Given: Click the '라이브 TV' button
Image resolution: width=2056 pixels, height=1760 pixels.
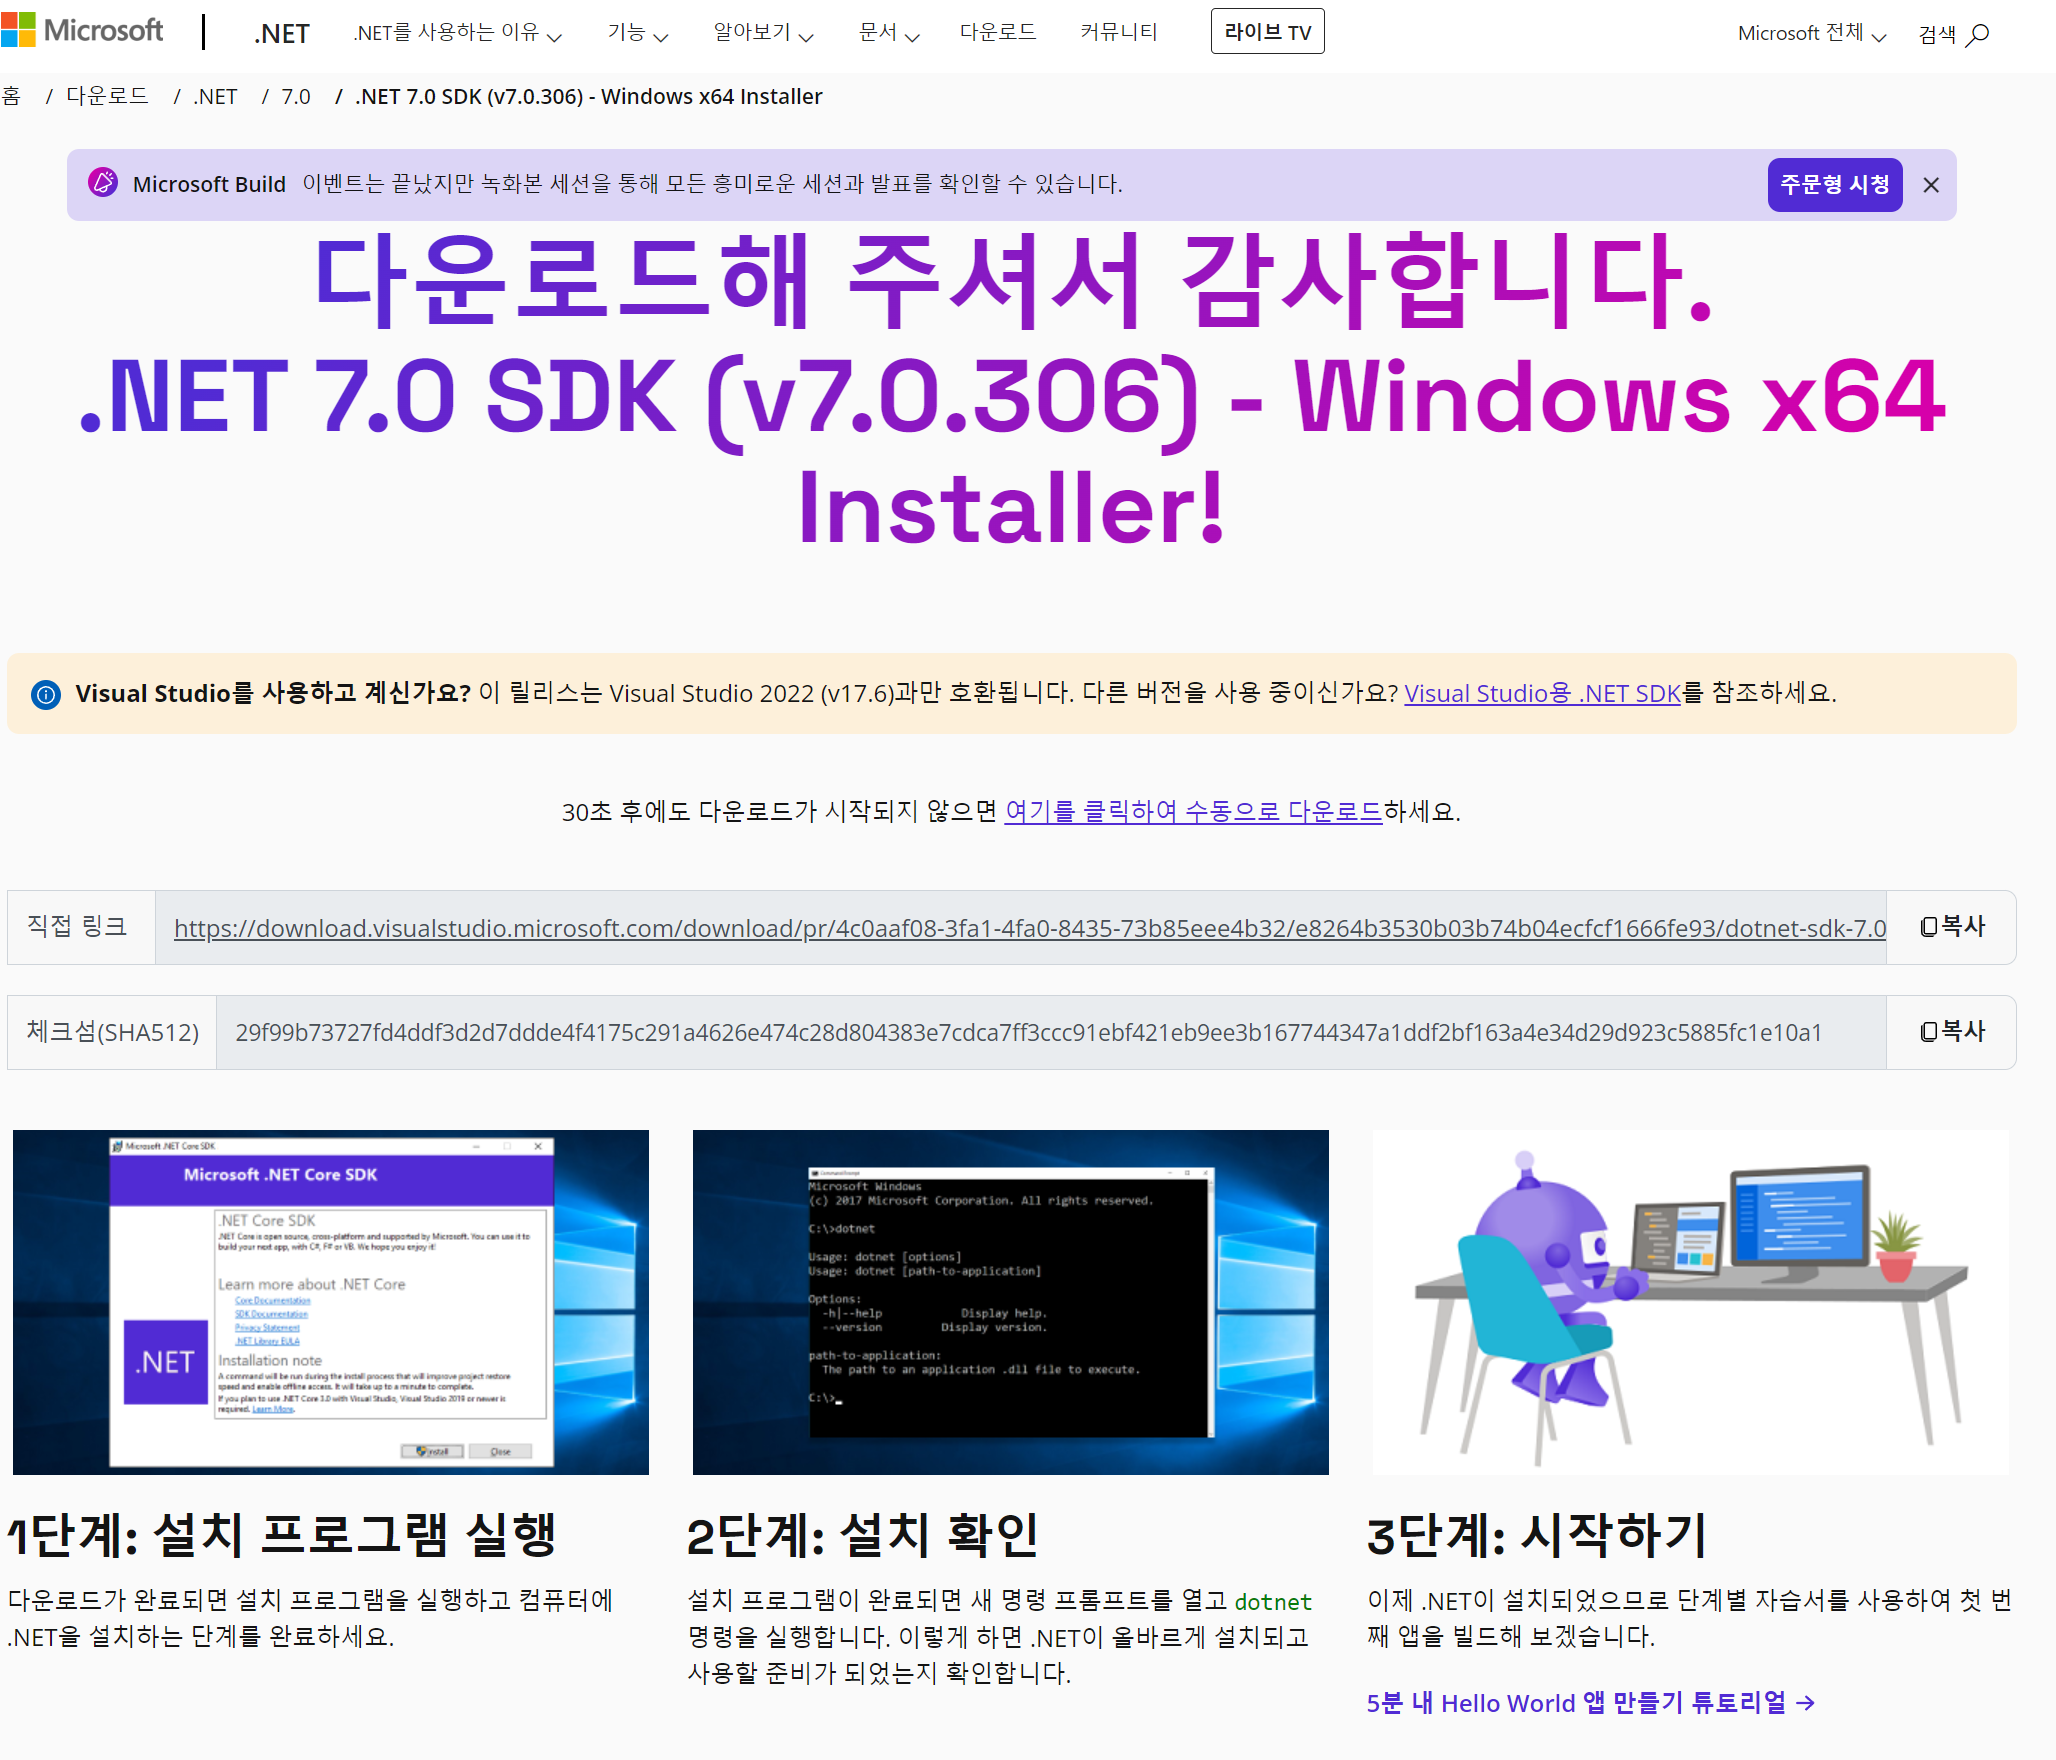Looking at the screenshot, I should 1267,32.
